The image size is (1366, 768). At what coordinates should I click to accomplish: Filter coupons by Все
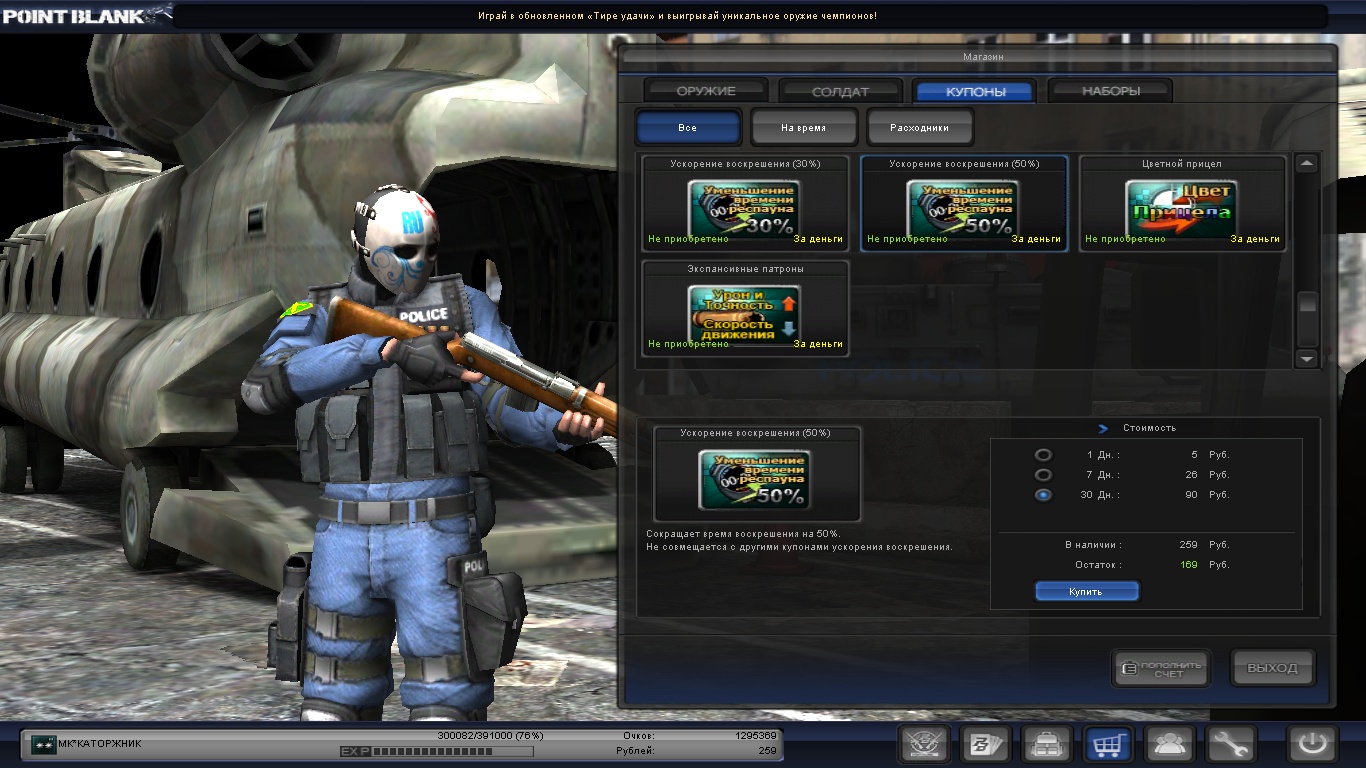pos(688,128)
